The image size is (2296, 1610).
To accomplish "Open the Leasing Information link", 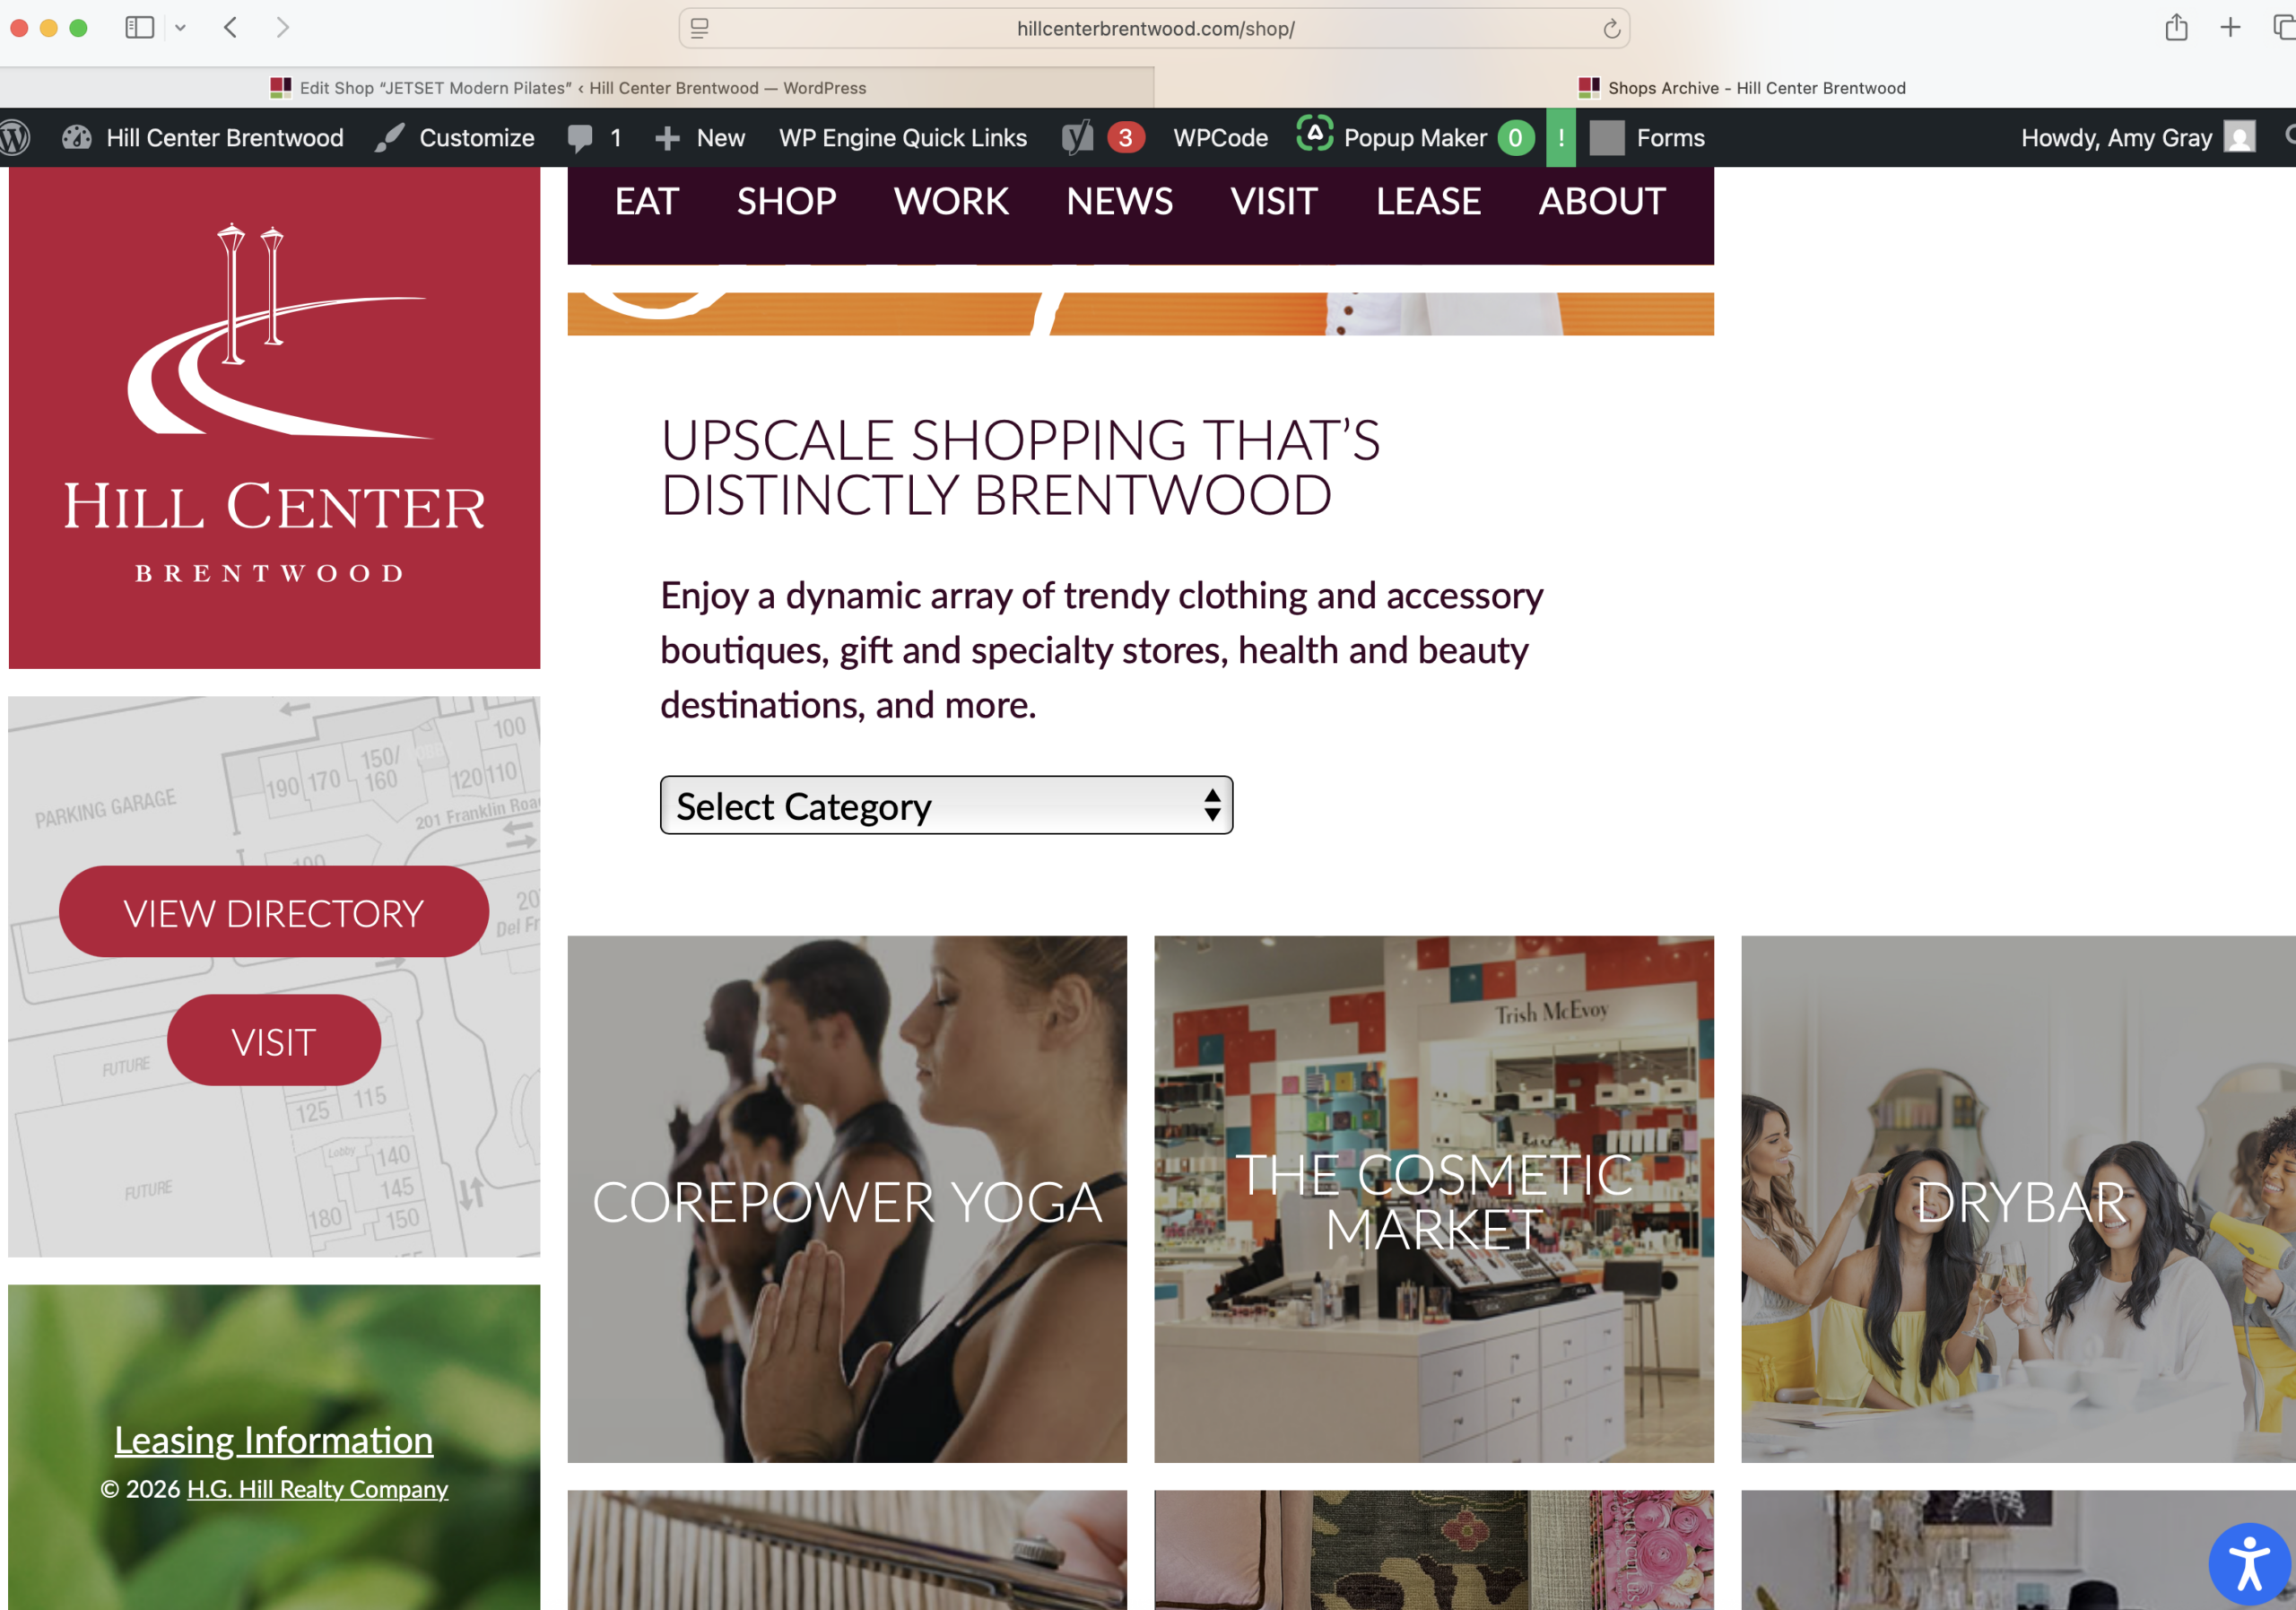I will (x=273, y=1440).
